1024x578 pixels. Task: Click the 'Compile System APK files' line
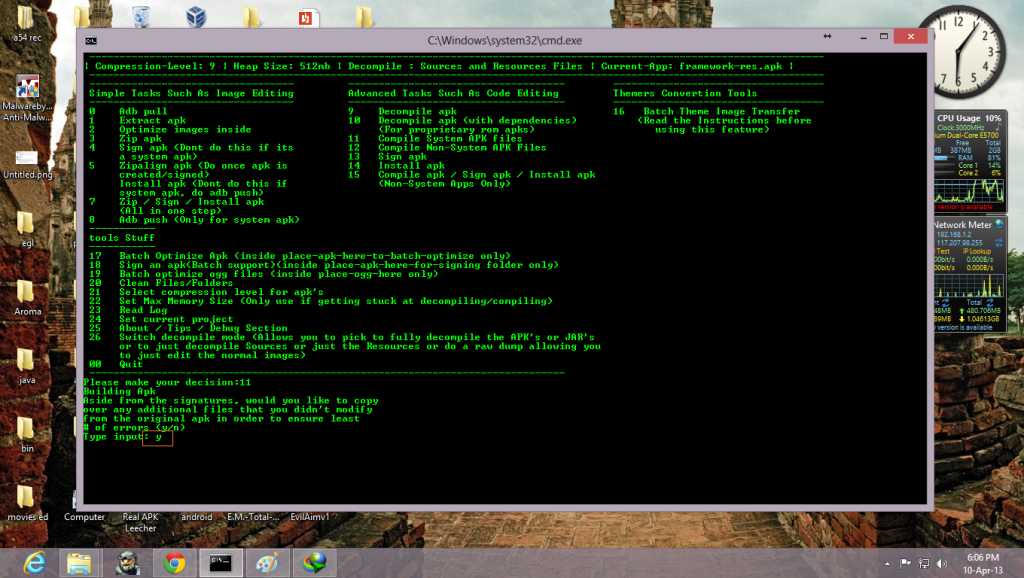point(450,138)
